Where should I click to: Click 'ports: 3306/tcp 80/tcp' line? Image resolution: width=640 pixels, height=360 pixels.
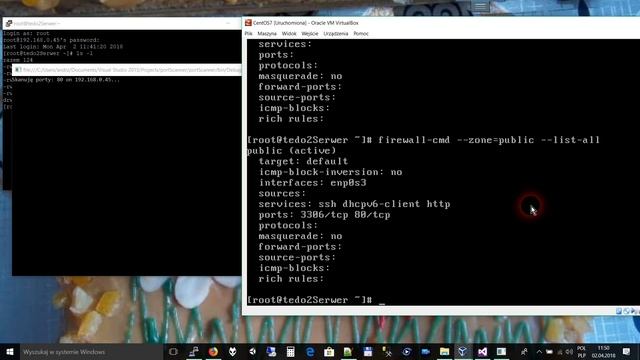pos(324,215)
